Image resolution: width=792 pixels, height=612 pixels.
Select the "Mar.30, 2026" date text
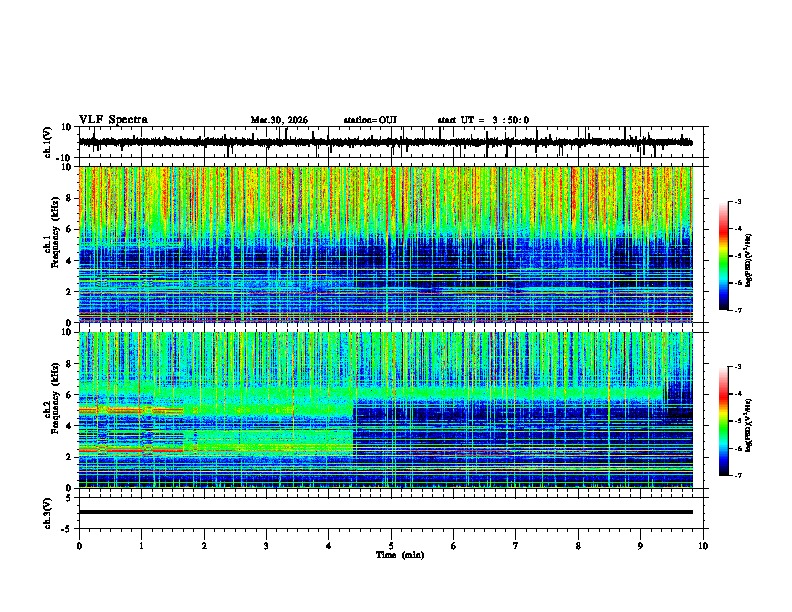click(279, 120)
